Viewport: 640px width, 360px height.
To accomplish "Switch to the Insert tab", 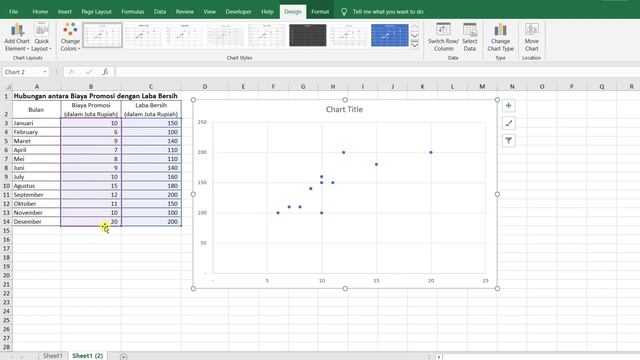I will 64,12.
